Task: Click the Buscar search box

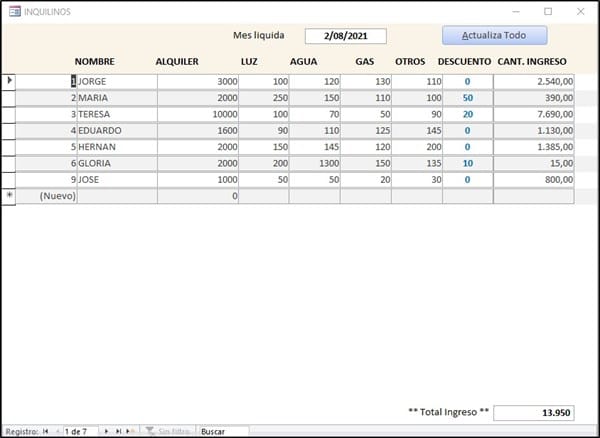Action: point(222,431)
